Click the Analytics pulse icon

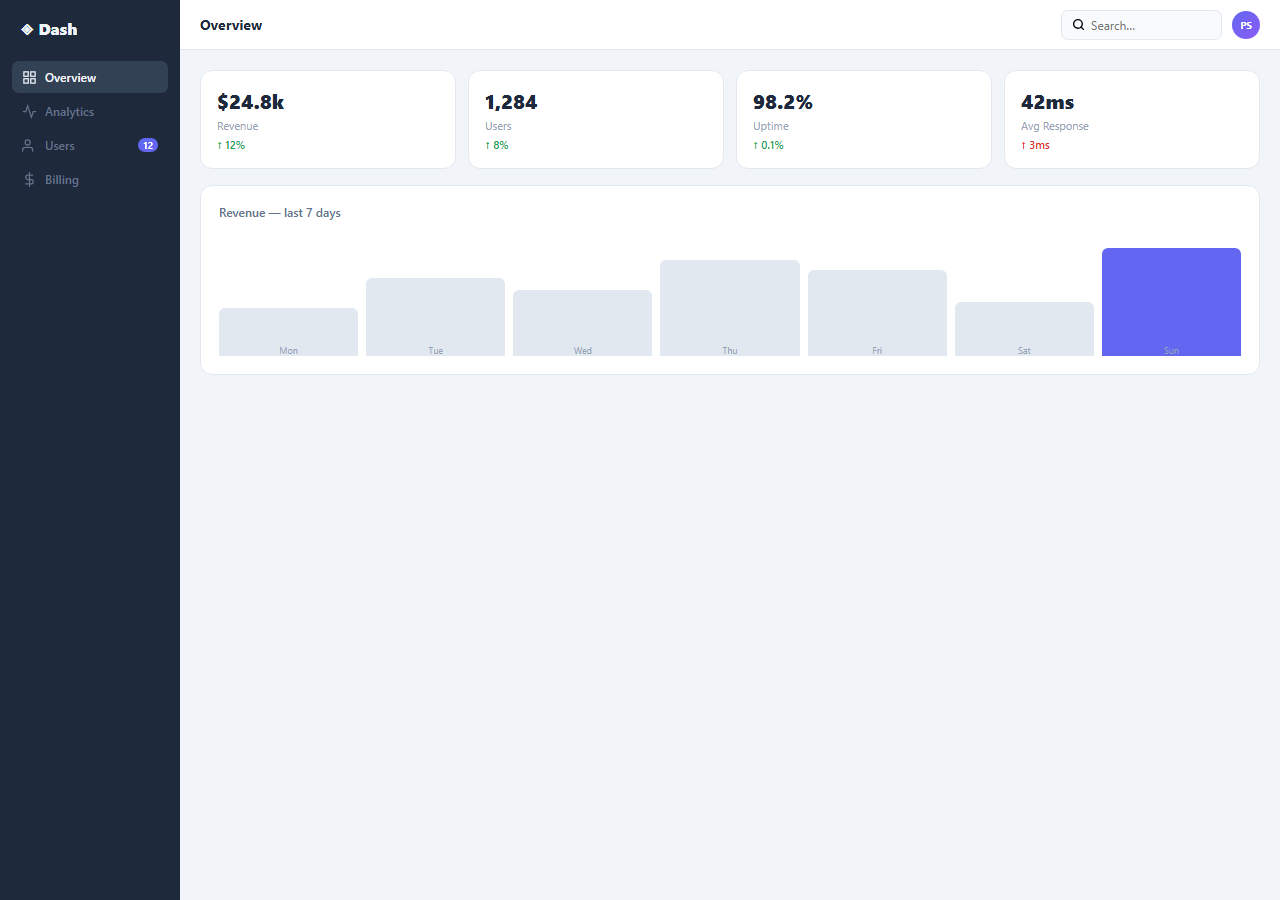coord(29,112)
